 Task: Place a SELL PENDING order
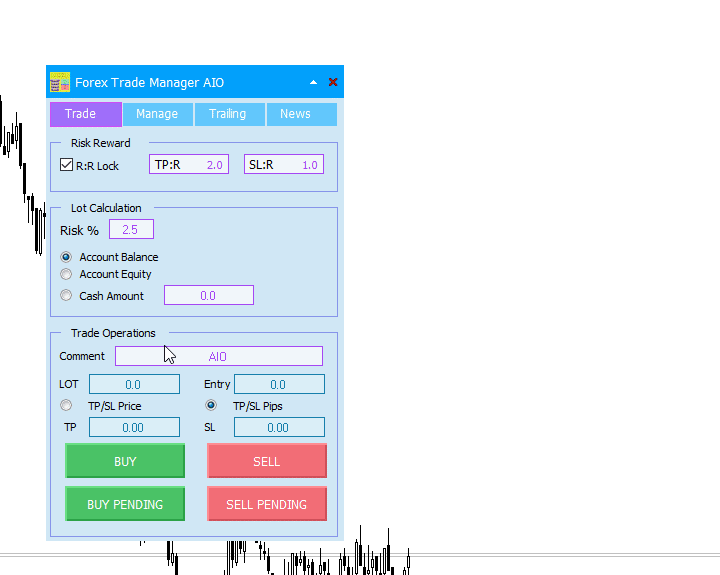click(267, 504)
